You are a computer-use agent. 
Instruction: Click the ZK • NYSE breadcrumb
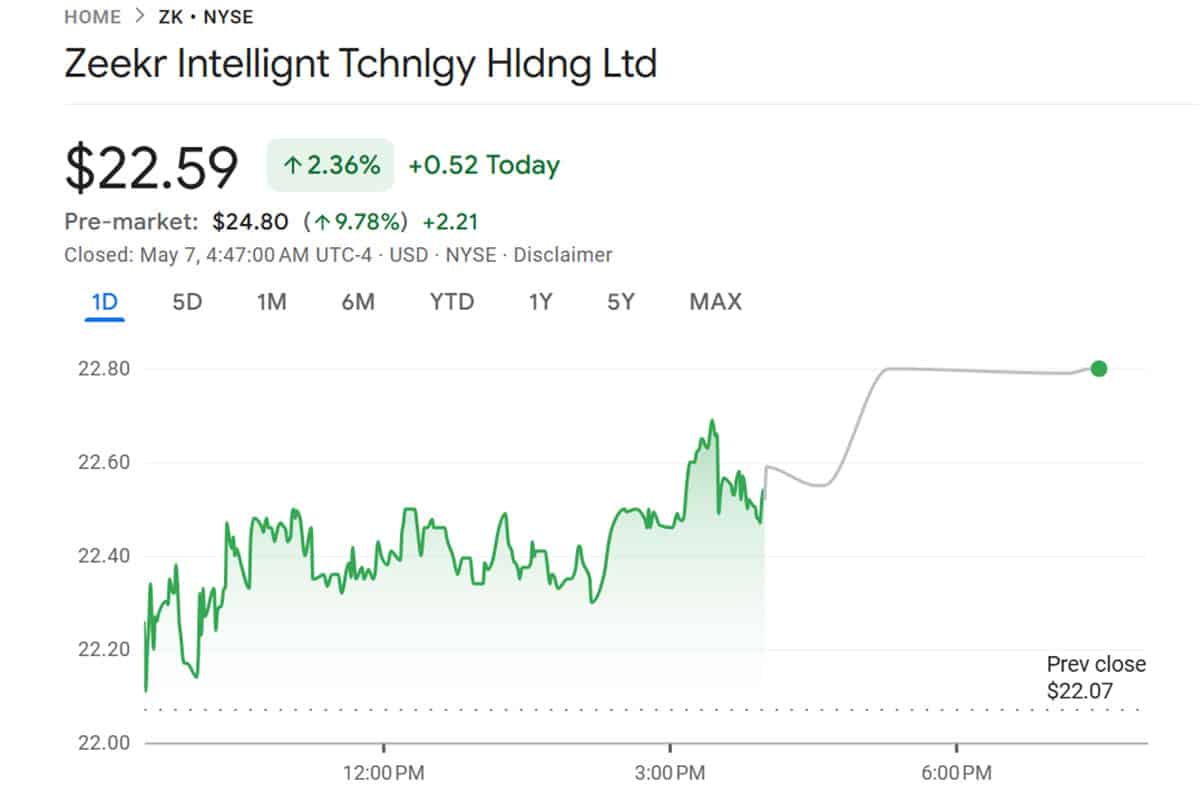(206, 17)
